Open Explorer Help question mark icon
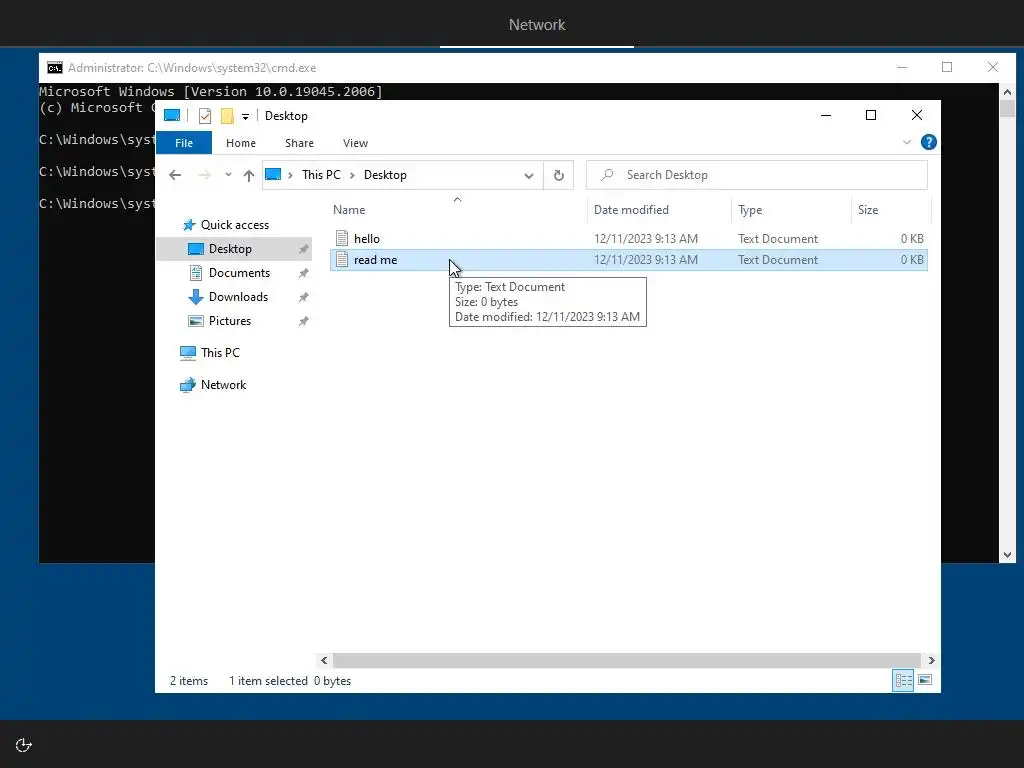This screenshot has width=1024, height=768. pos(928,142)
